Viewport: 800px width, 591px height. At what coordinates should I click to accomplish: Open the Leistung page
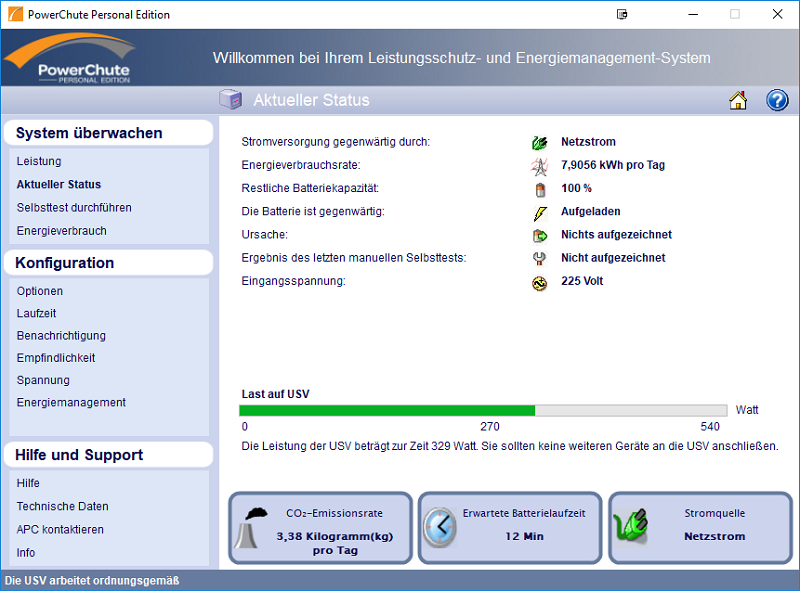click(39, 161)
